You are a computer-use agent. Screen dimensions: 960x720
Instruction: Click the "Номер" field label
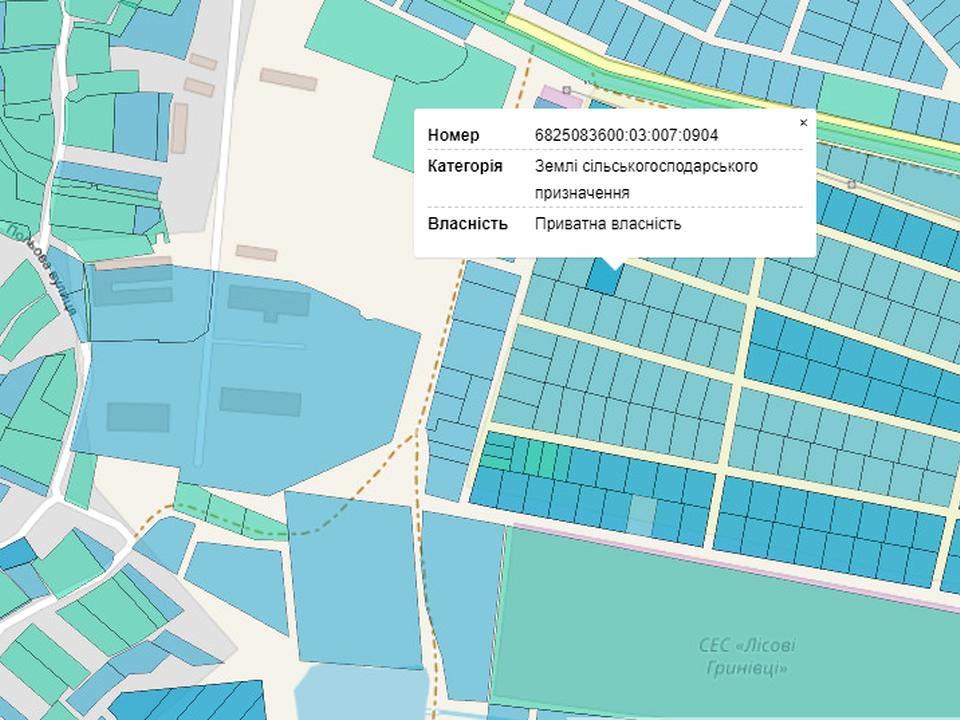point(453,135)
